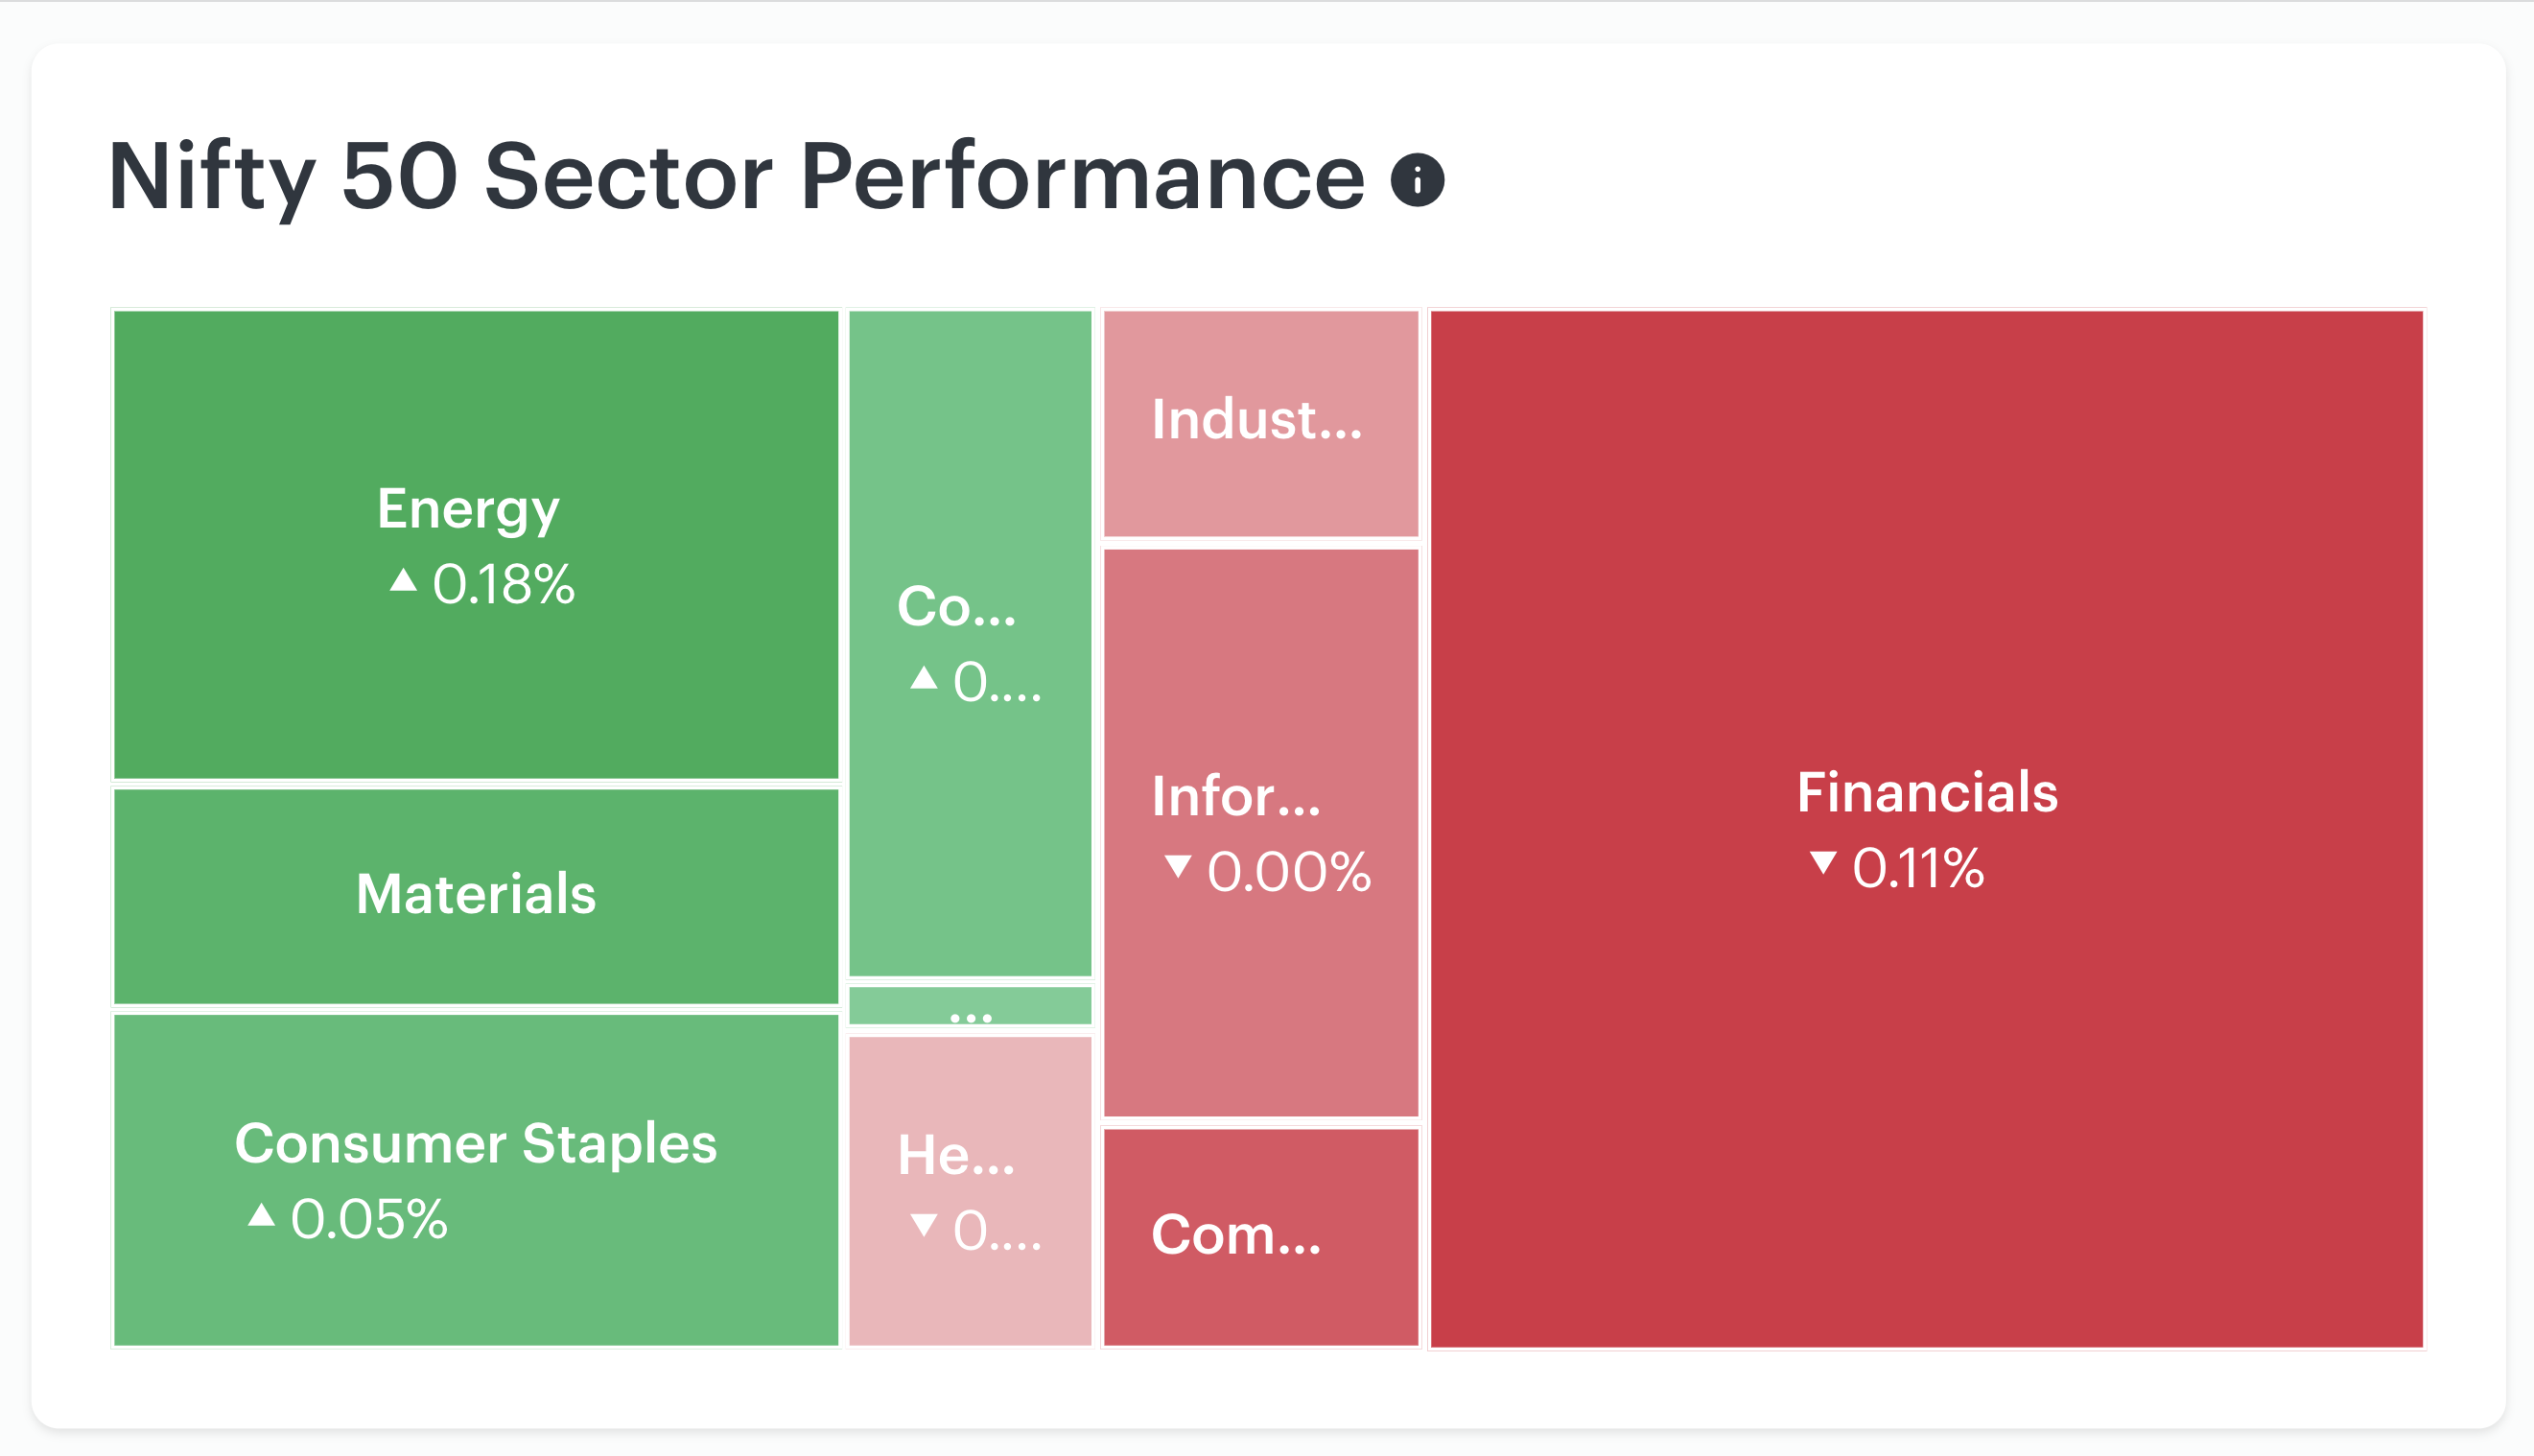Click the up arrow next to Energy 0.18%

tap(403, 579)
